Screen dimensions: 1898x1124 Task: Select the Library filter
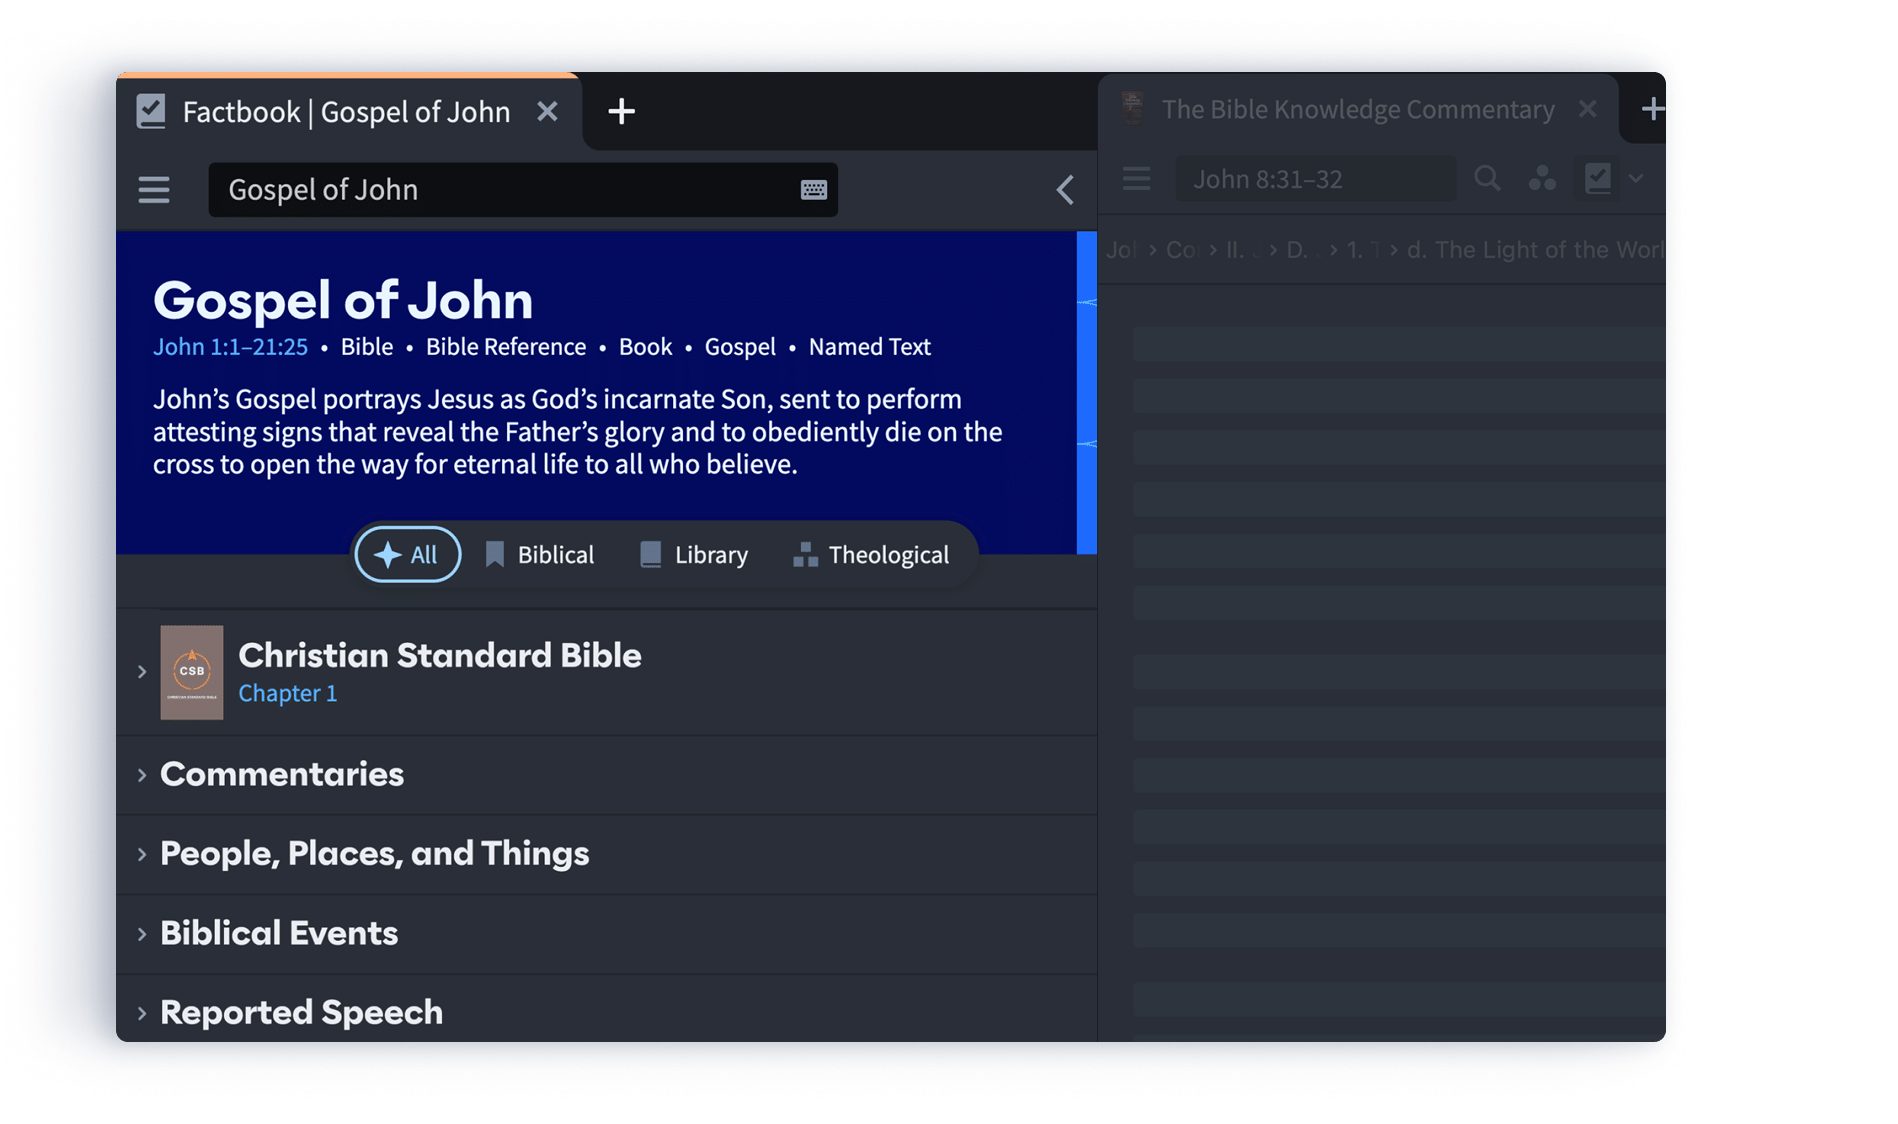pyautogui.click(x=694, y=554)
